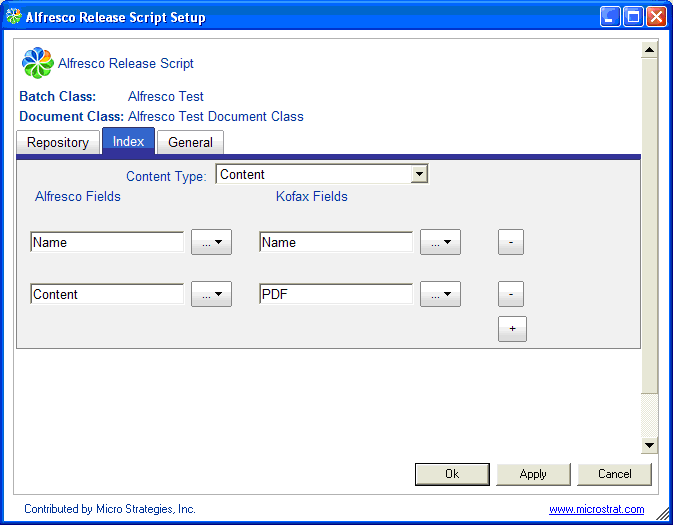The image size is (673, 525).
Task: Close the Alfresco Release Script Setup window
Action: click(x=656, y=17)
